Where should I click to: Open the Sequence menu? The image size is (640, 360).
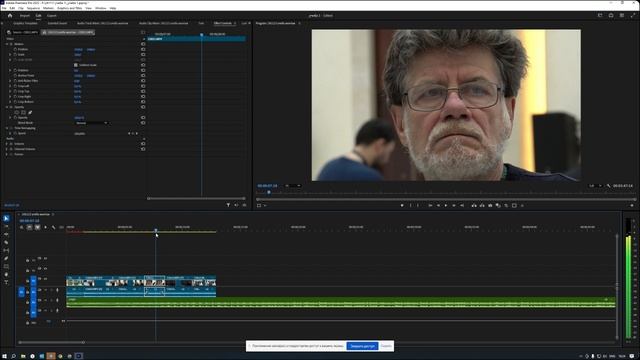pos(33,8)
